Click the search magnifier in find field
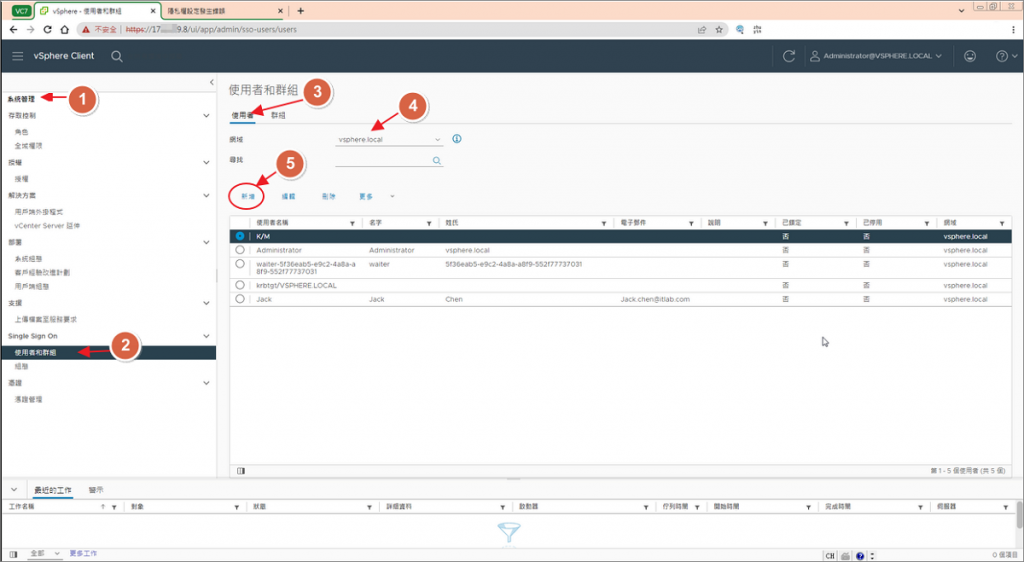This screenshot has height=562, width=1024. pos(436,161)
